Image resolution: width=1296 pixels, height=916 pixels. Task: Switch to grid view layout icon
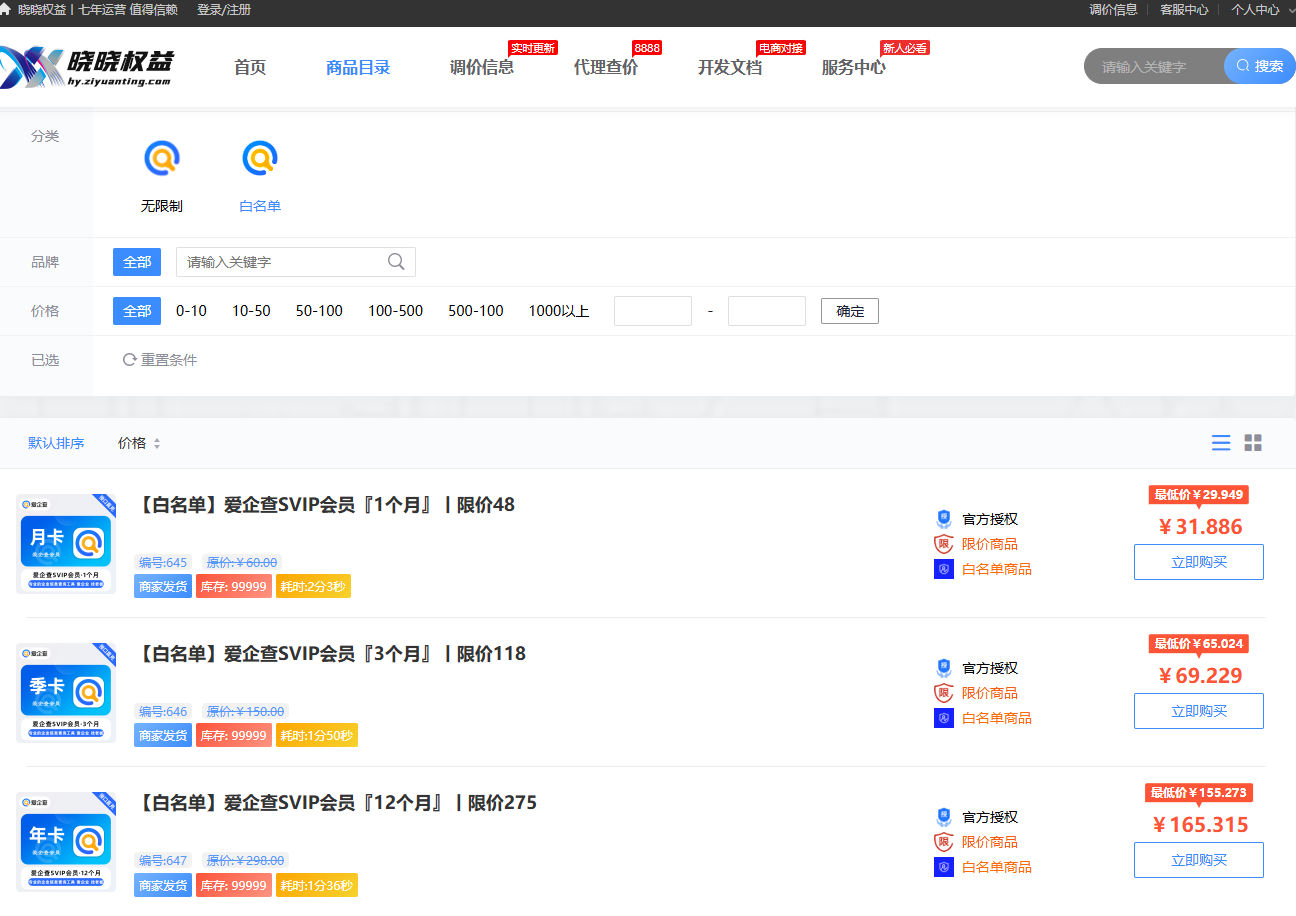click(x=1253, y=443)
